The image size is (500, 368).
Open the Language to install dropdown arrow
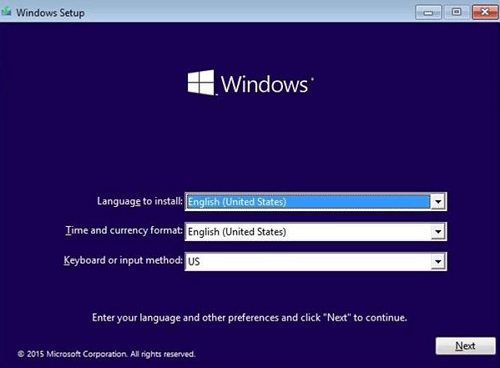coord(438,202)
